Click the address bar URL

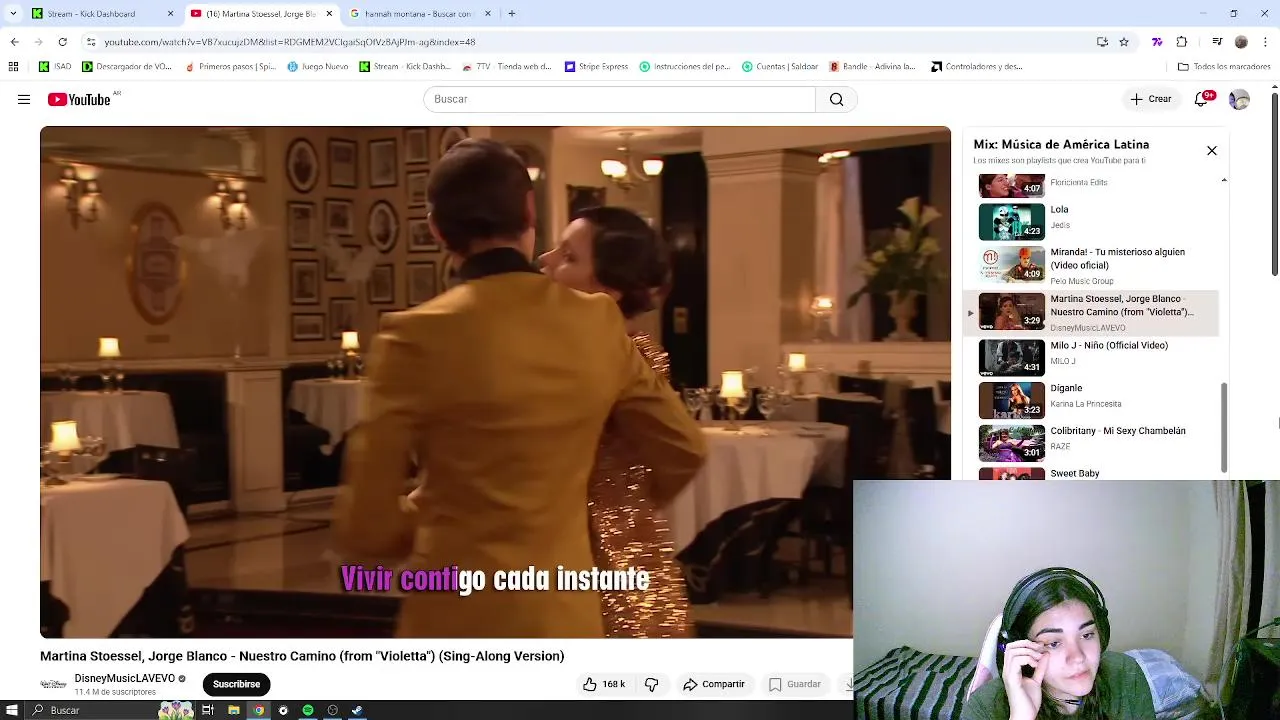(x=290, y=42)
